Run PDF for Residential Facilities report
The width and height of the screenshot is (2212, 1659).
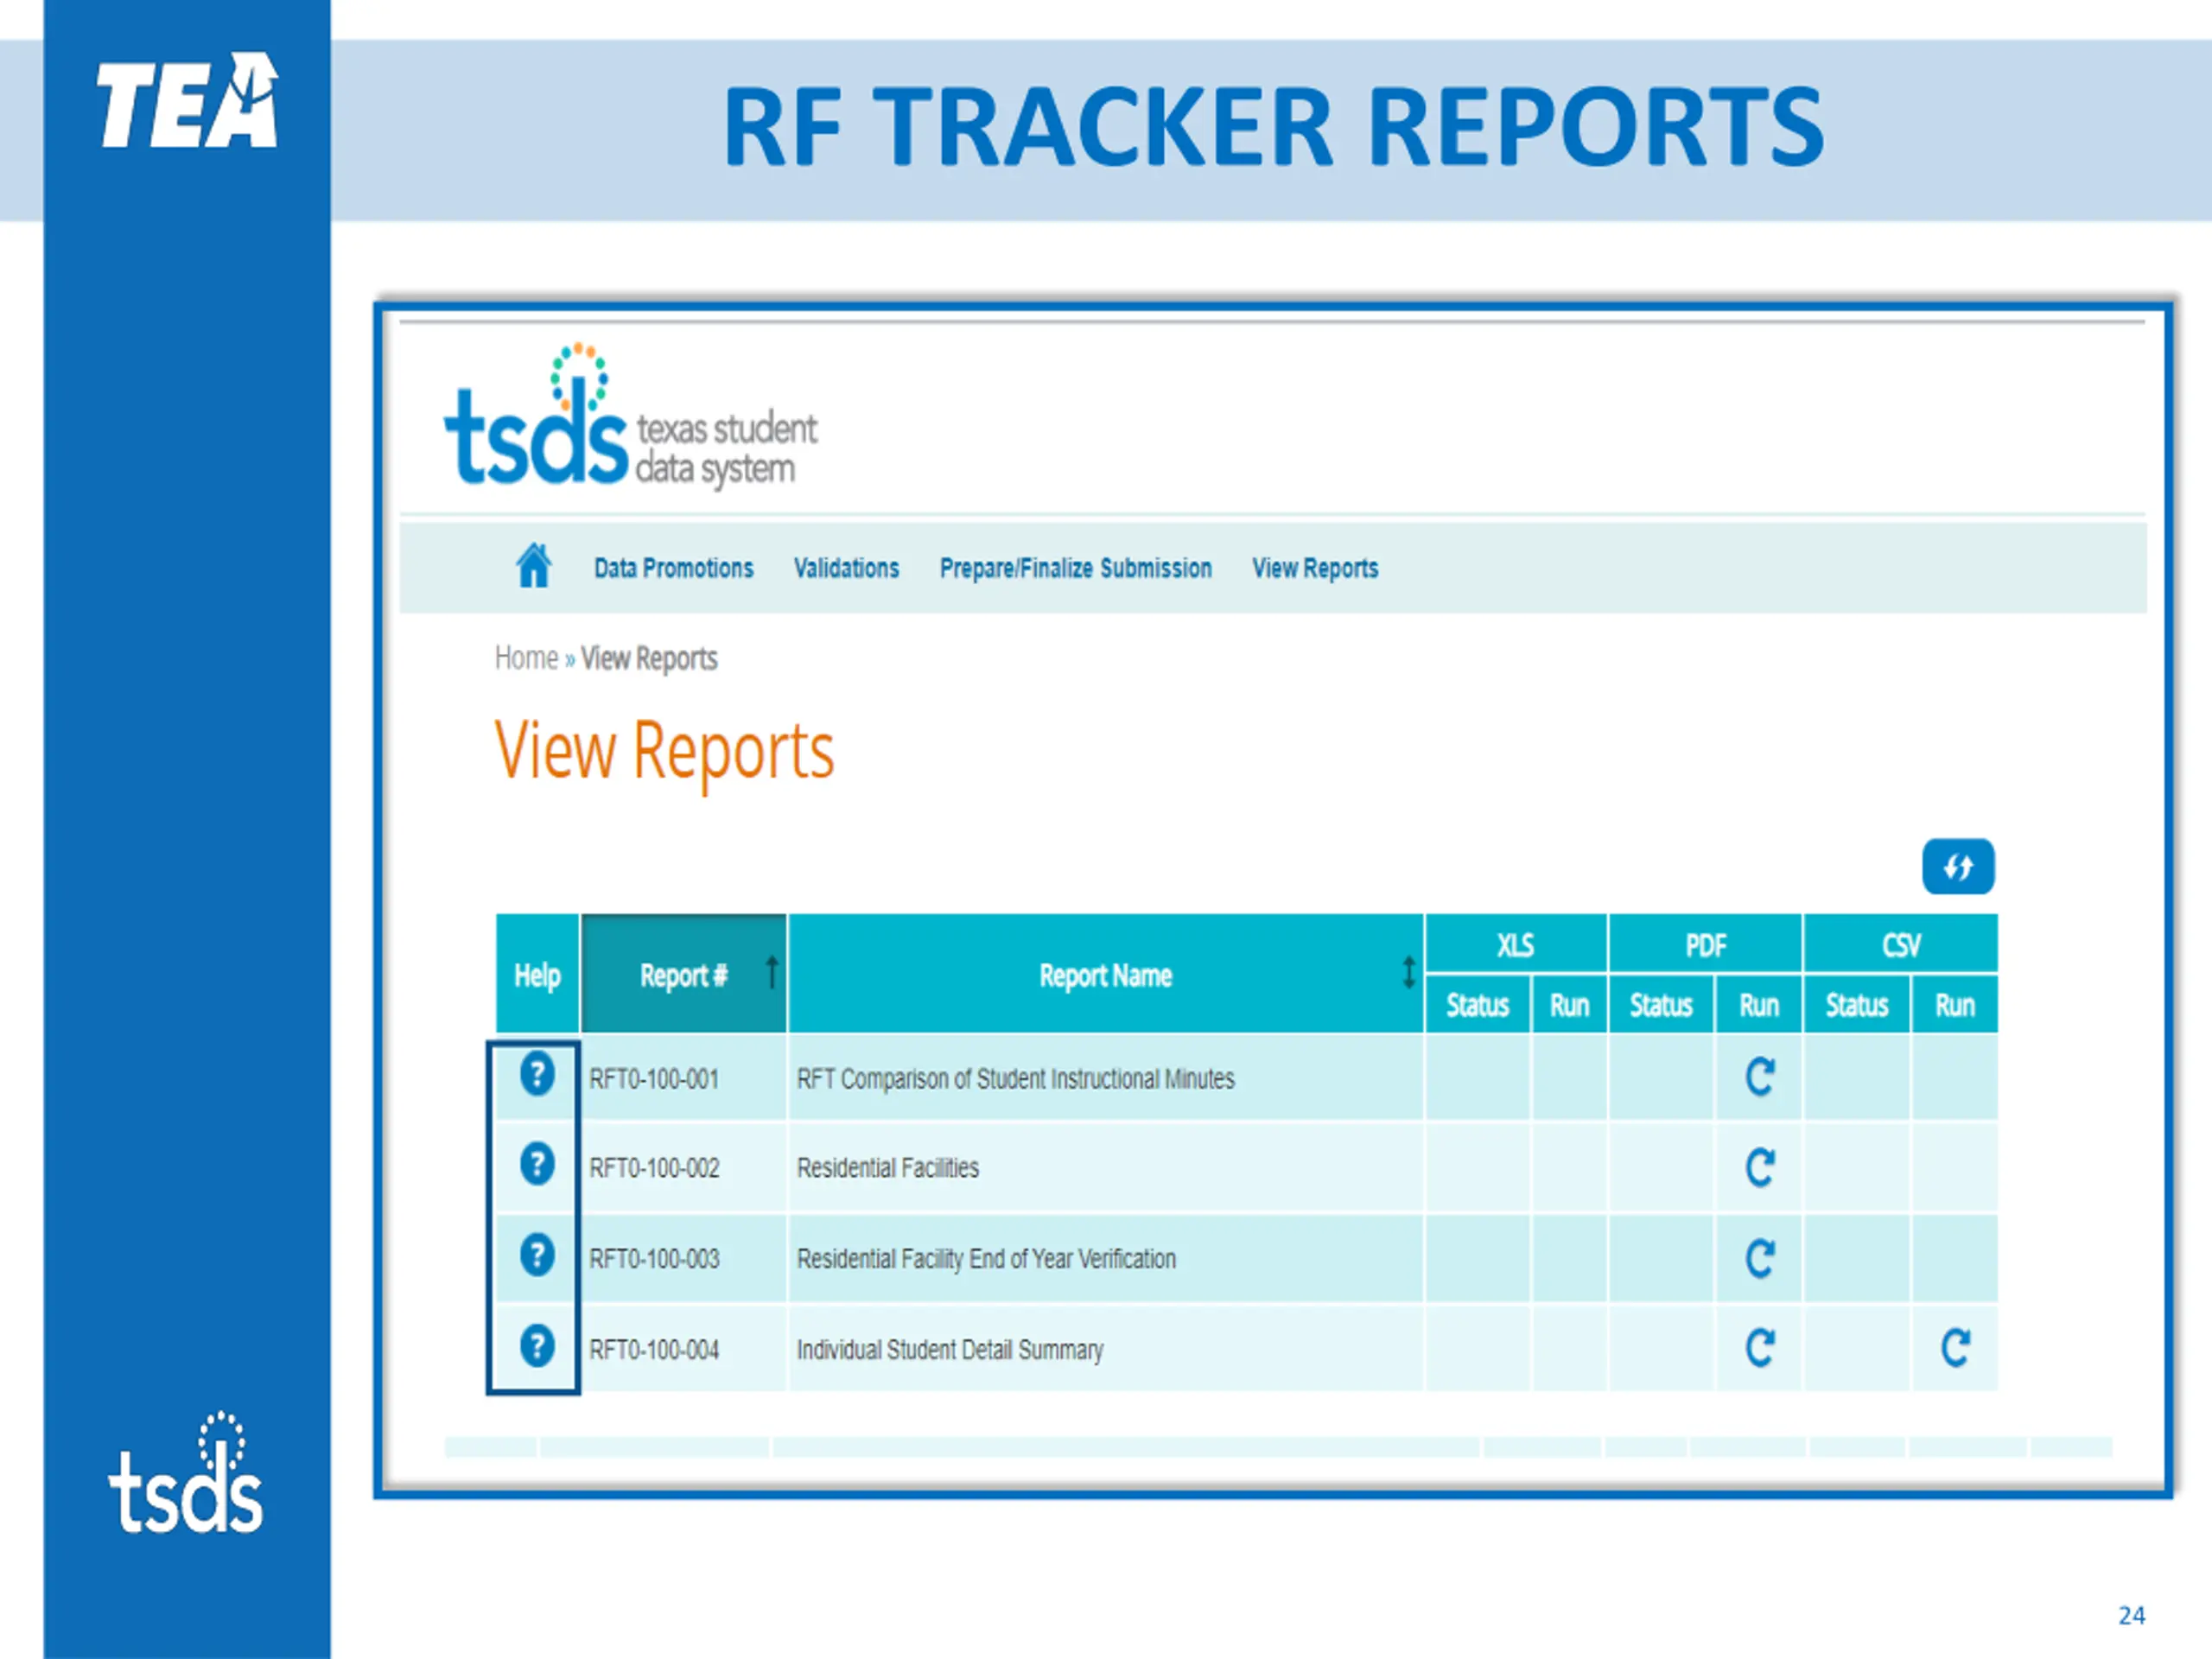1759,1167
